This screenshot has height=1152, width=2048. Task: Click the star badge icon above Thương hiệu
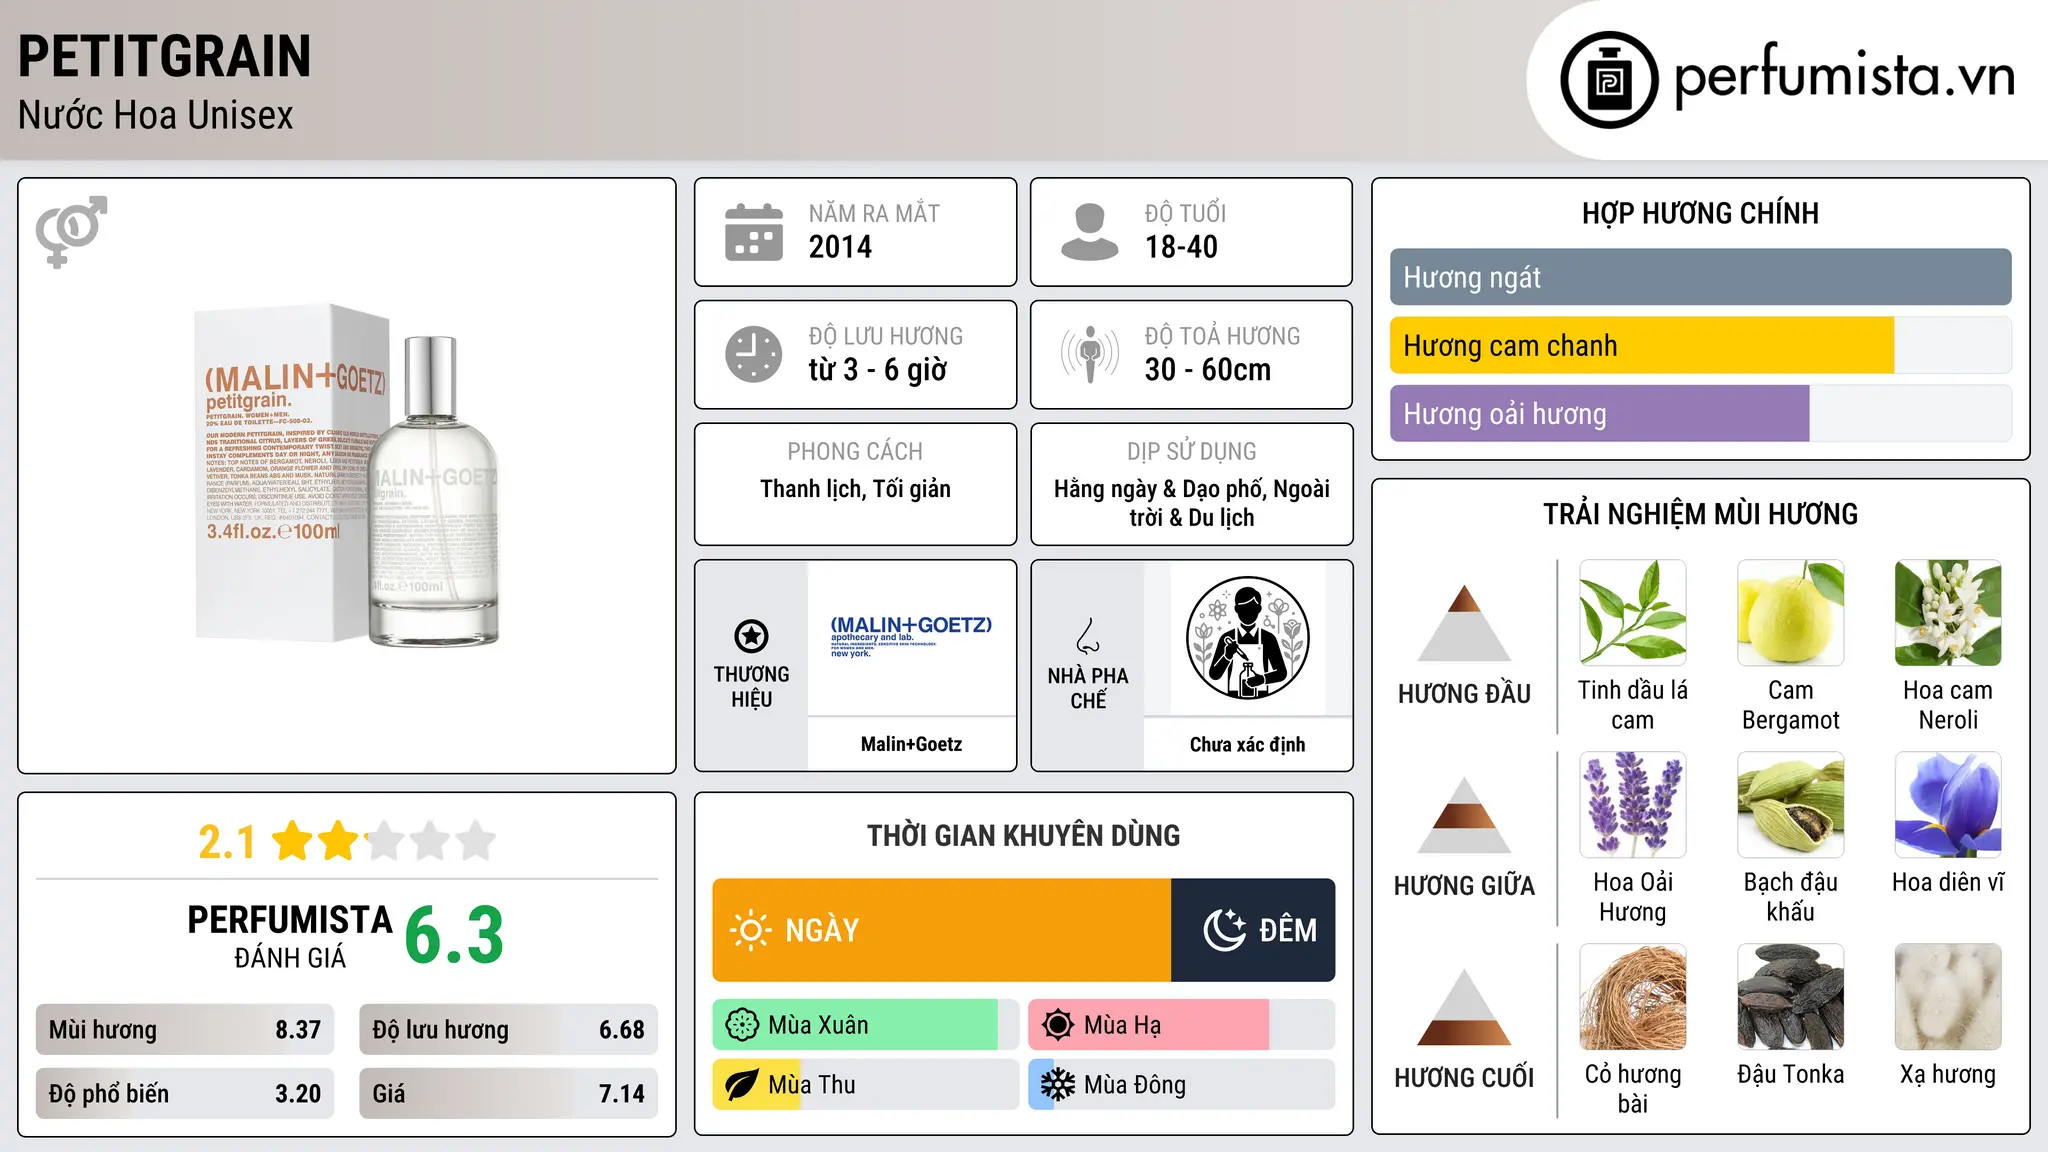pos(751,636)
